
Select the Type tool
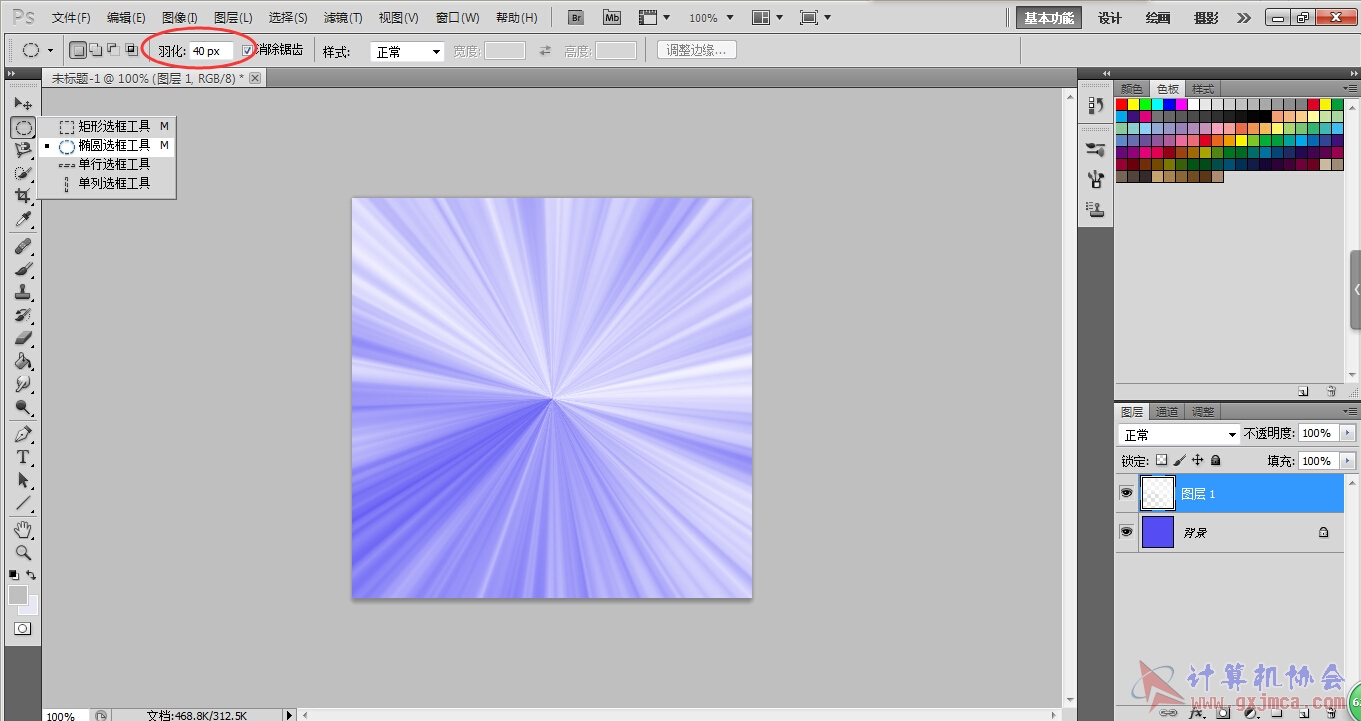point(23,457)
